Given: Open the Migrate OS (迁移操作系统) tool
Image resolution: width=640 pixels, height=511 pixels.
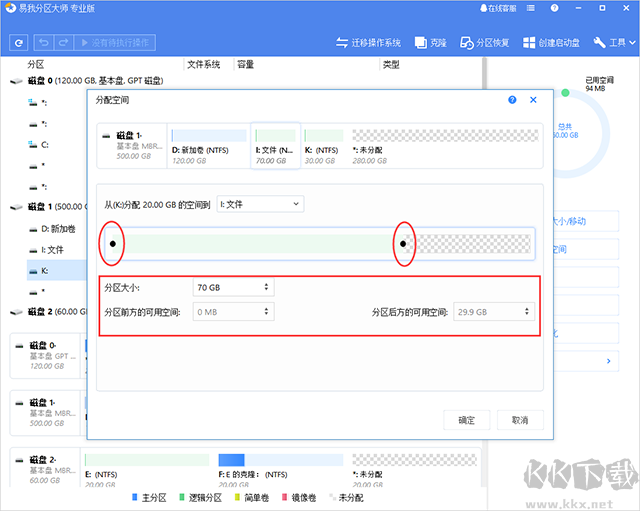Looking at the screenshot, I should click(x=368, y=42).
